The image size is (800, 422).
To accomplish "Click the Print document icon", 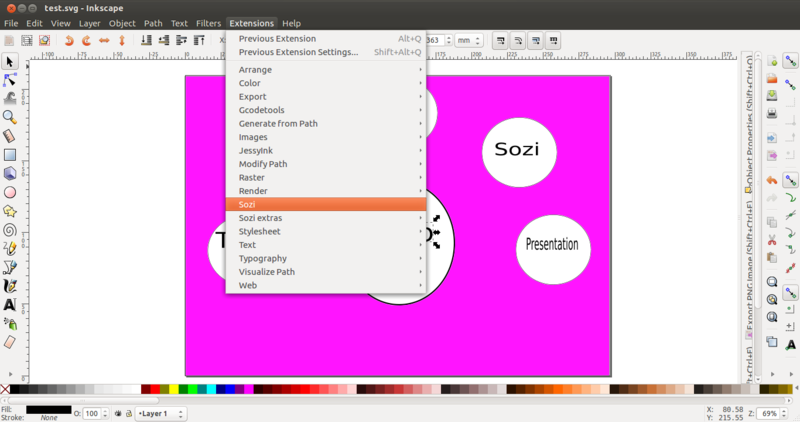I will (772, 113).
